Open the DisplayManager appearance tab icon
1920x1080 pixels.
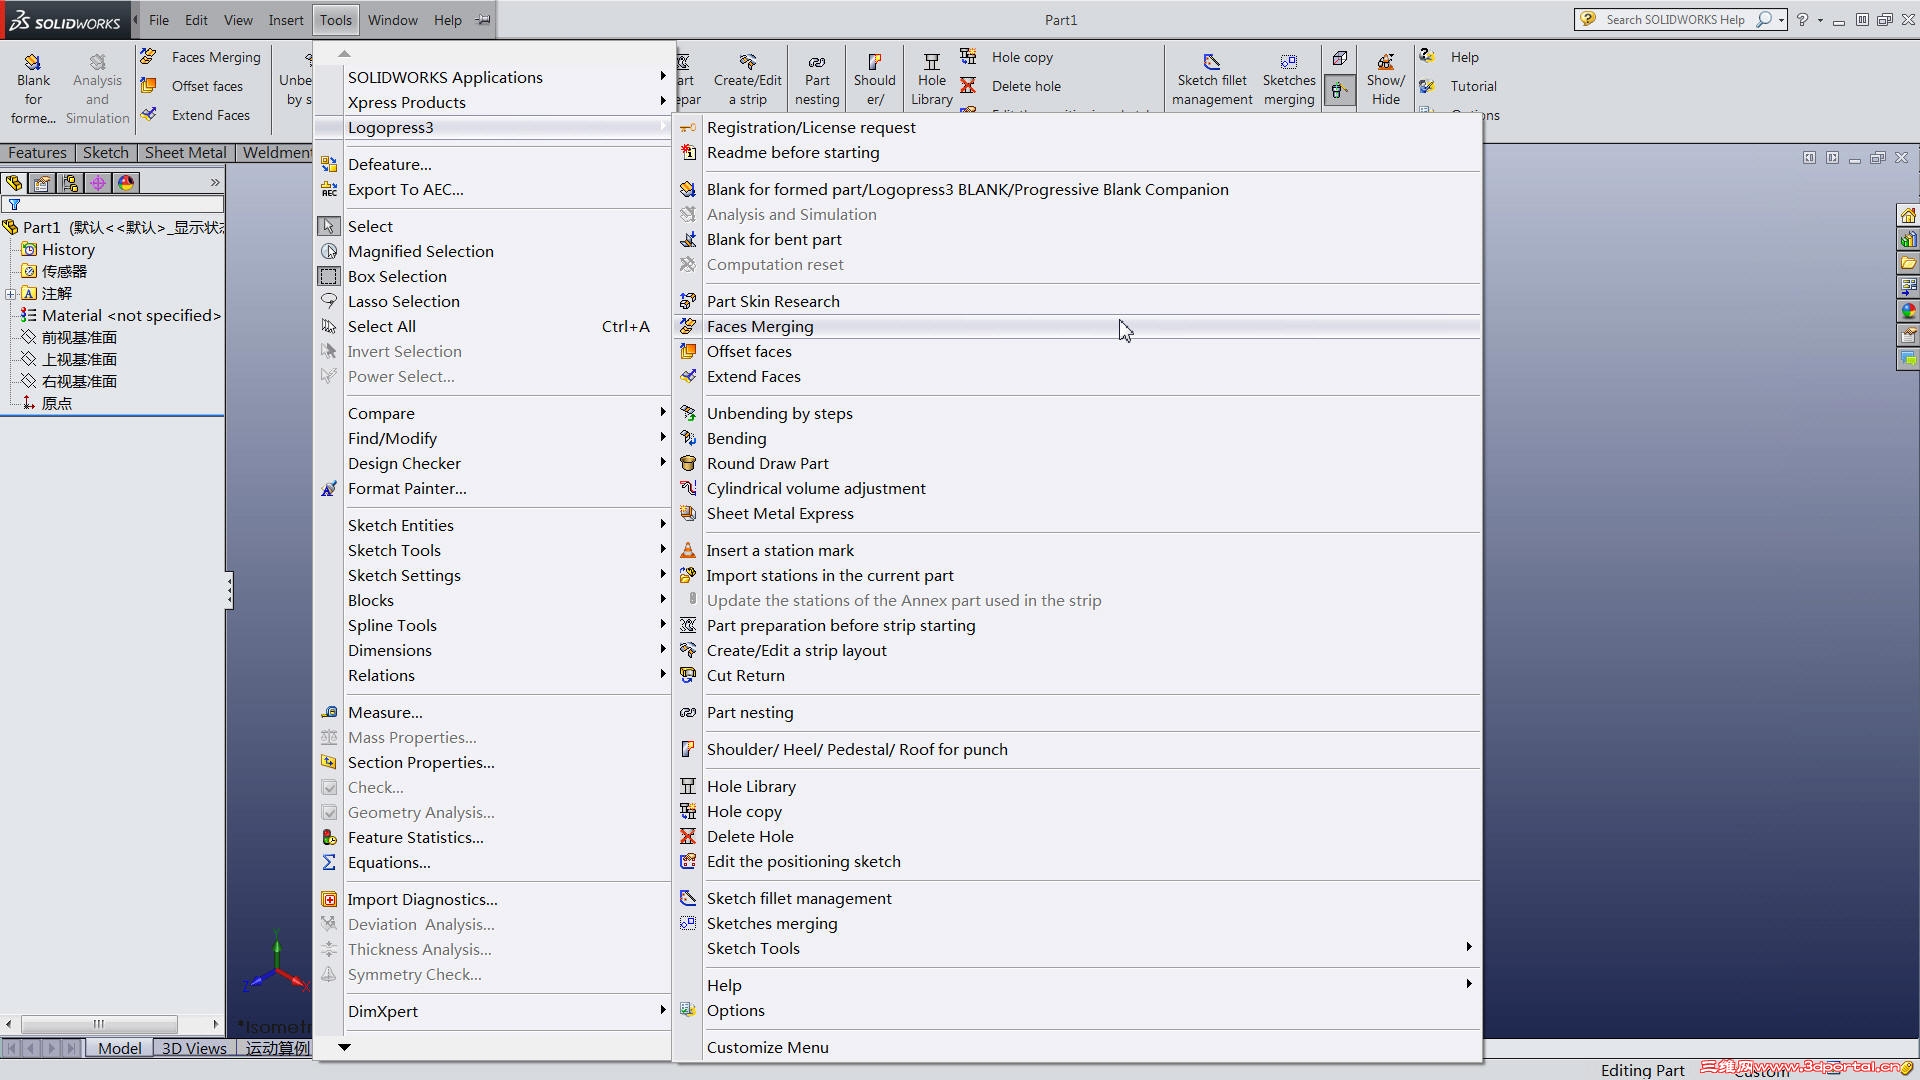coord(125,183)
